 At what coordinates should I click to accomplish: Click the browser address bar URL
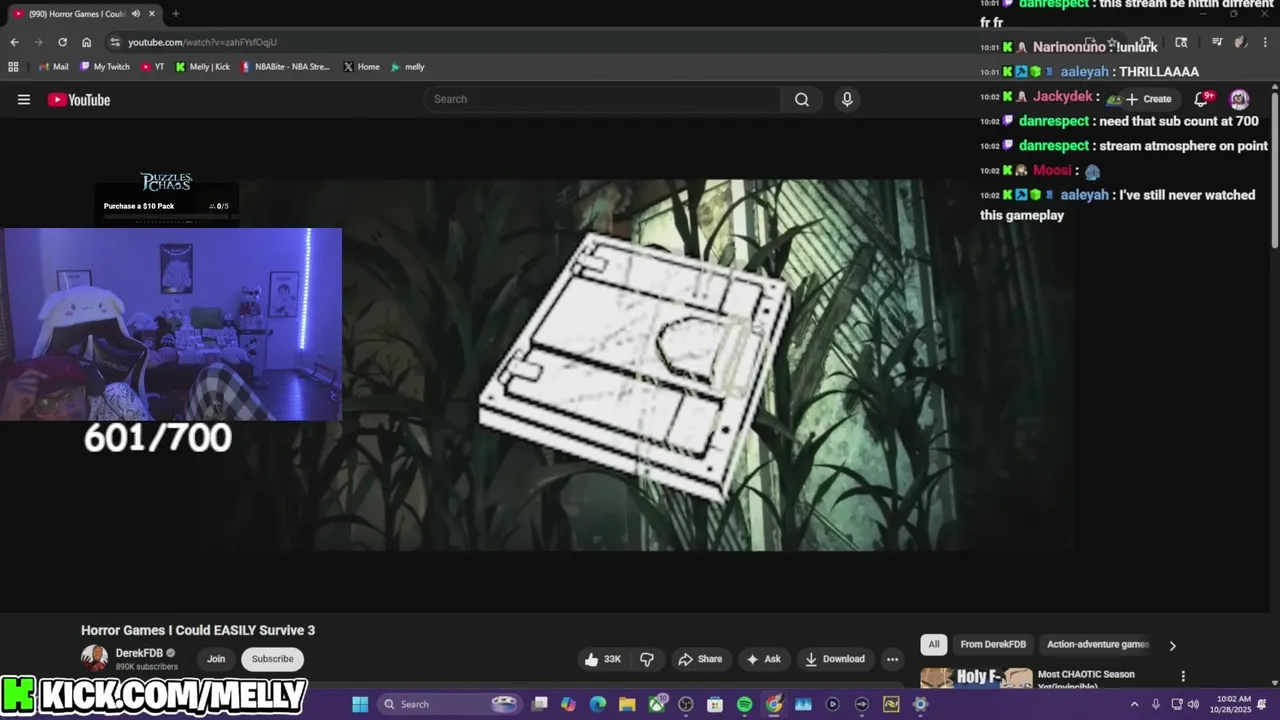point(202,42)
